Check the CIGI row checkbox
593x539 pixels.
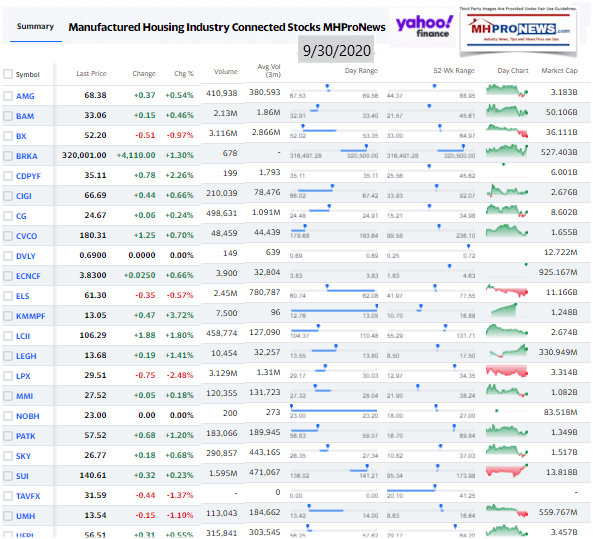[x=8, y=196]
